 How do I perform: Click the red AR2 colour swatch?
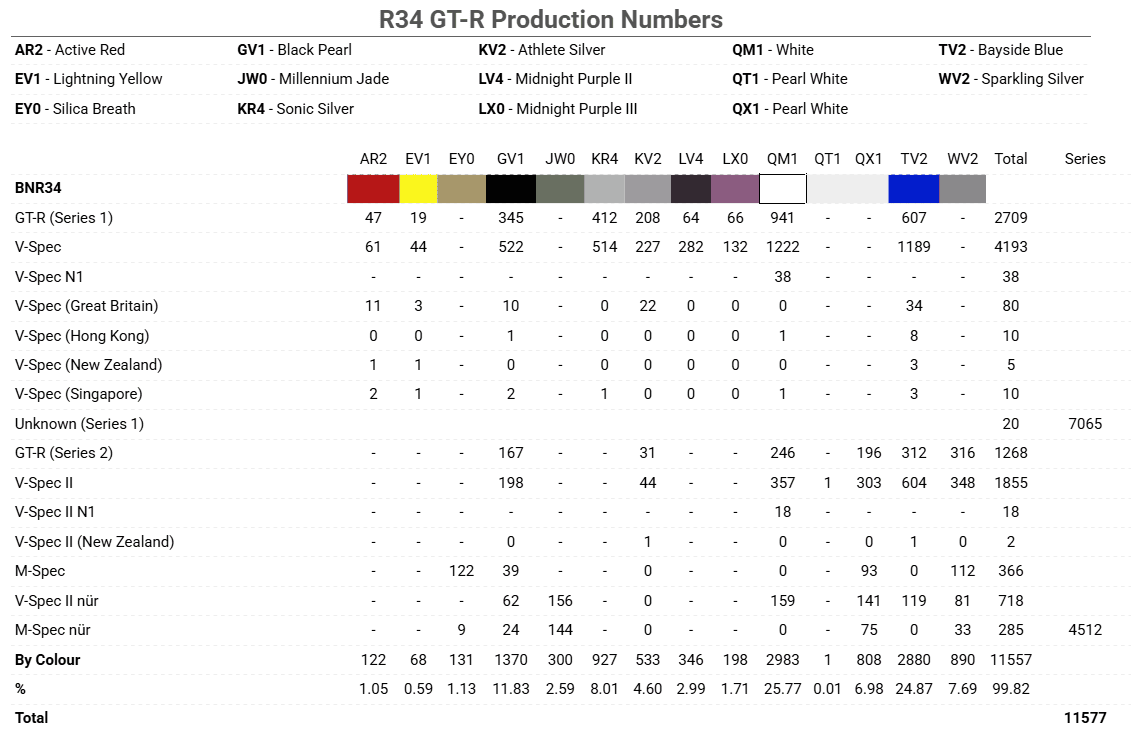click(x=372, y=189)
